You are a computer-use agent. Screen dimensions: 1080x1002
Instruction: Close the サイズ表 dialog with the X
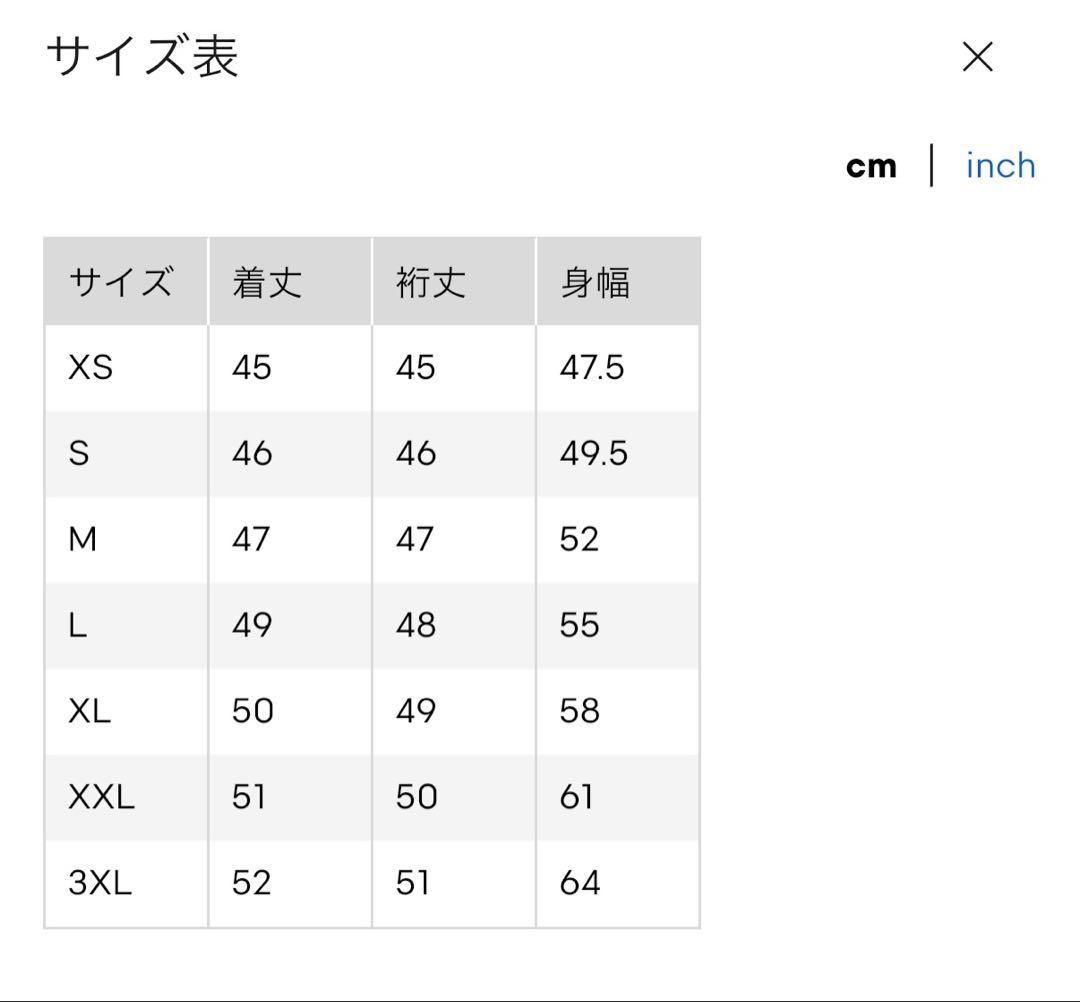tap(977, 56)
